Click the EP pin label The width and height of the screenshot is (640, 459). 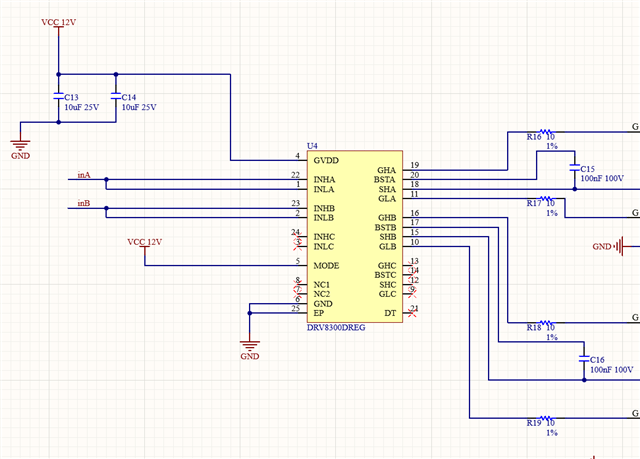(x=319, y=313)
